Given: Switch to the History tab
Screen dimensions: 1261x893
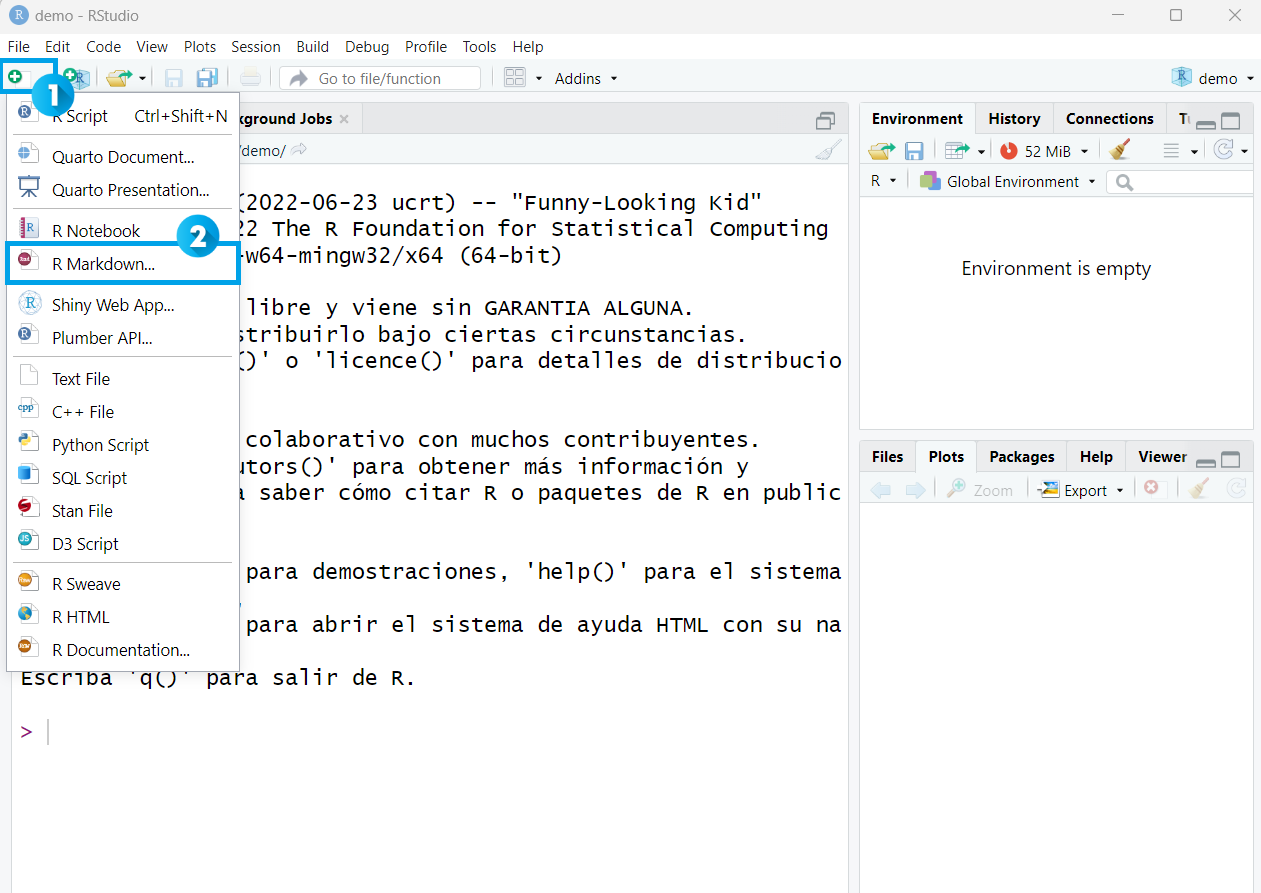Looking at the screenshot, I should click(1014, 118).
